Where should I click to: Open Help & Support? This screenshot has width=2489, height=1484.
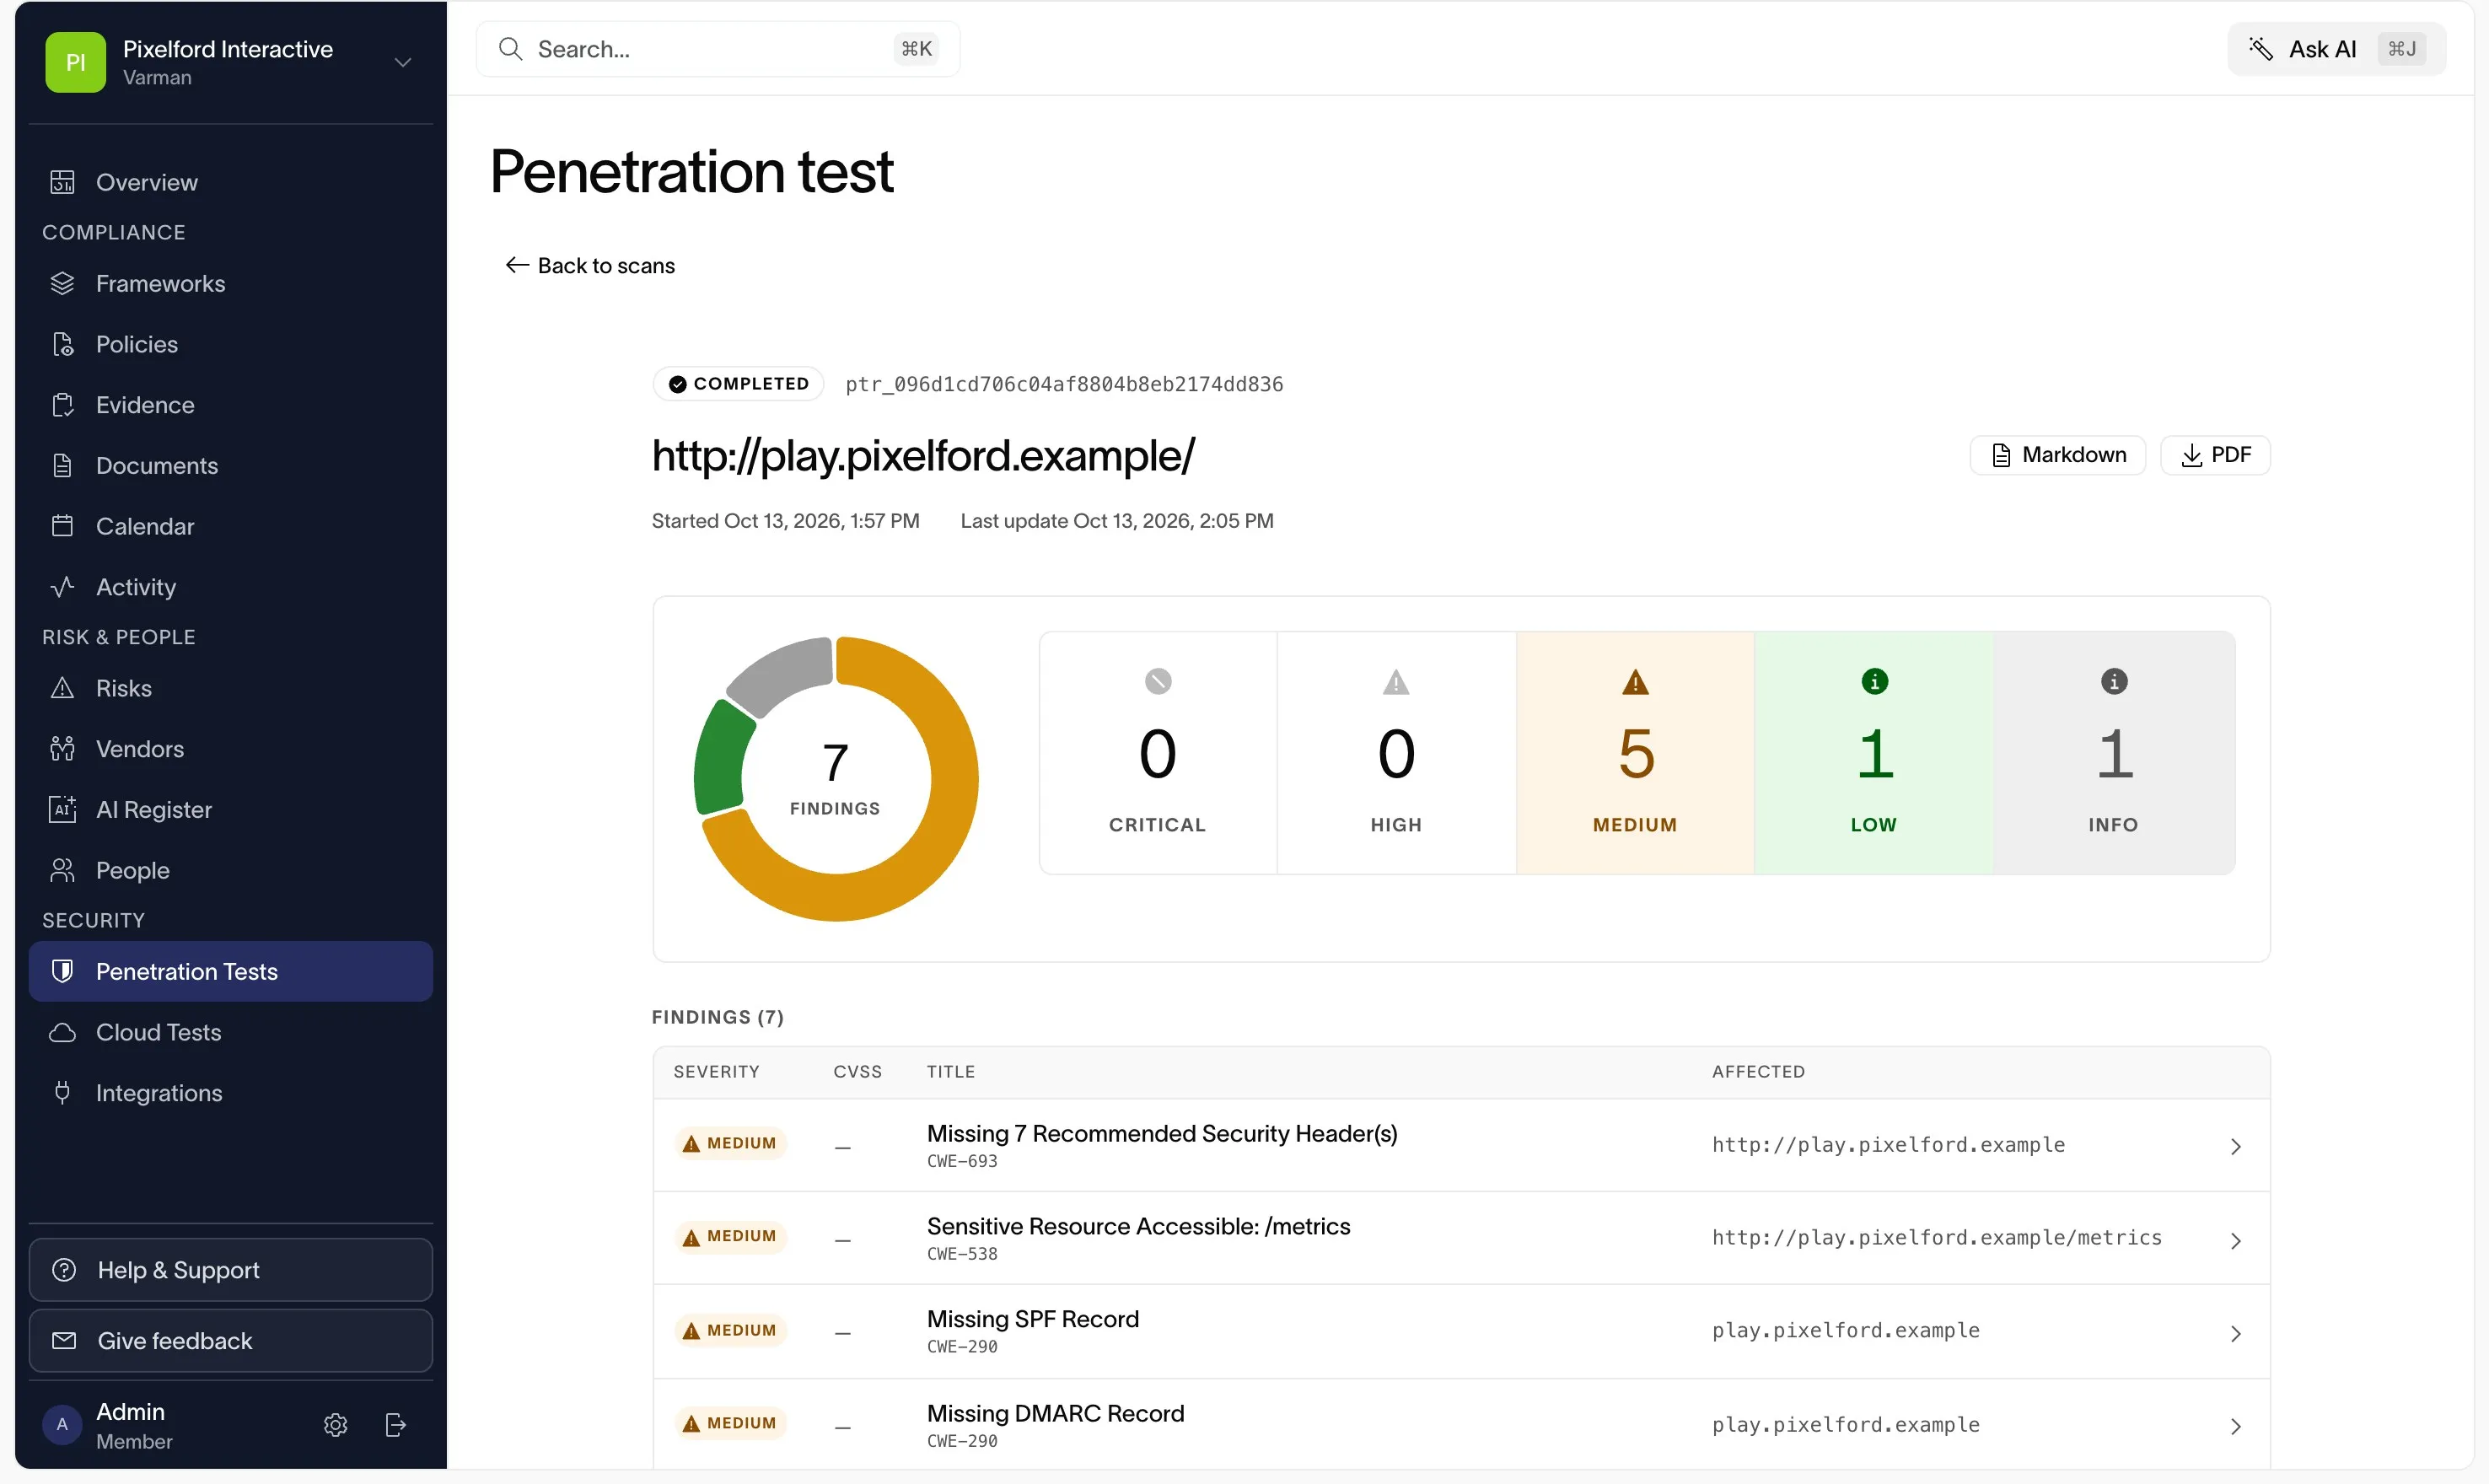(230, 1270)
